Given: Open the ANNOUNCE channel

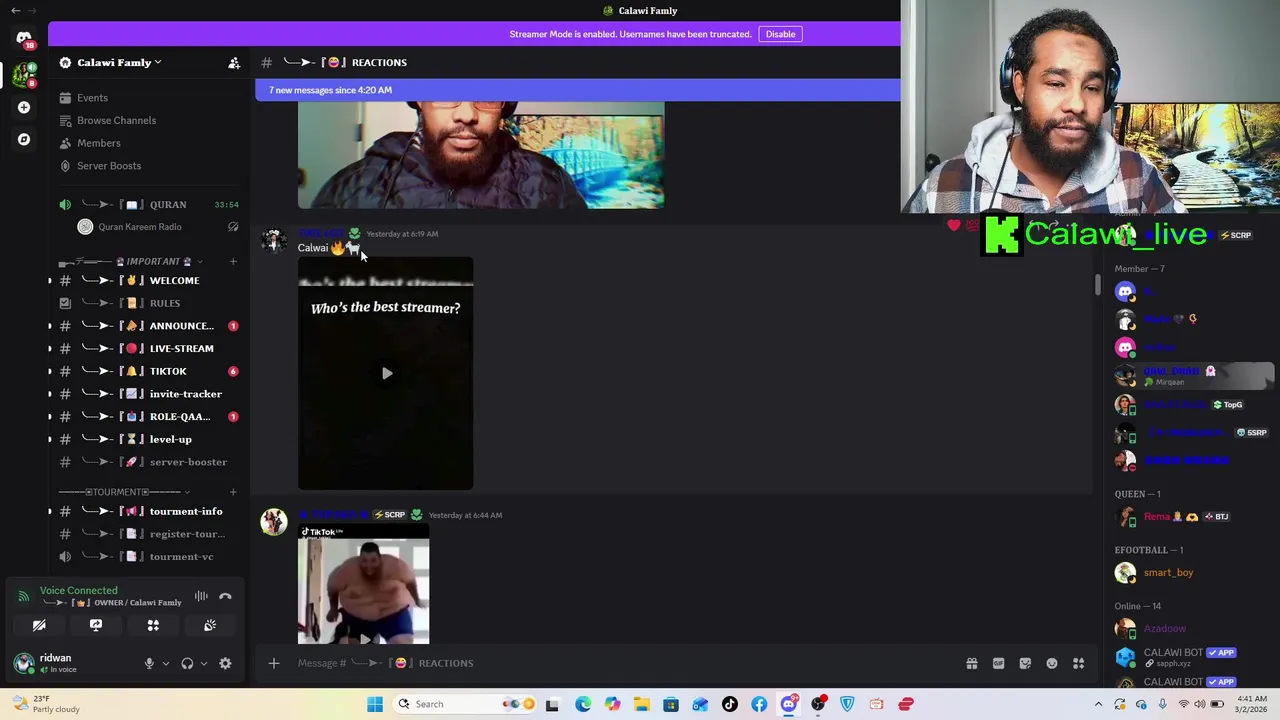Looking at the screenshot, I should [150, 326].
